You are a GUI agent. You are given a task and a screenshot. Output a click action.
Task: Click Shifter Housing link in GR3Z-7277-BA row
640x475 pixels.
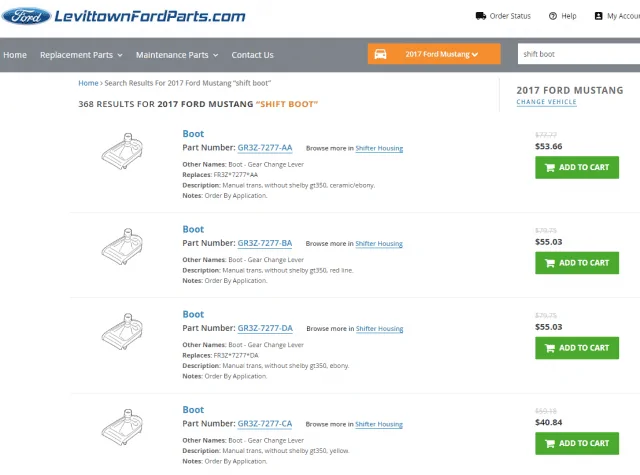[379, 244]
